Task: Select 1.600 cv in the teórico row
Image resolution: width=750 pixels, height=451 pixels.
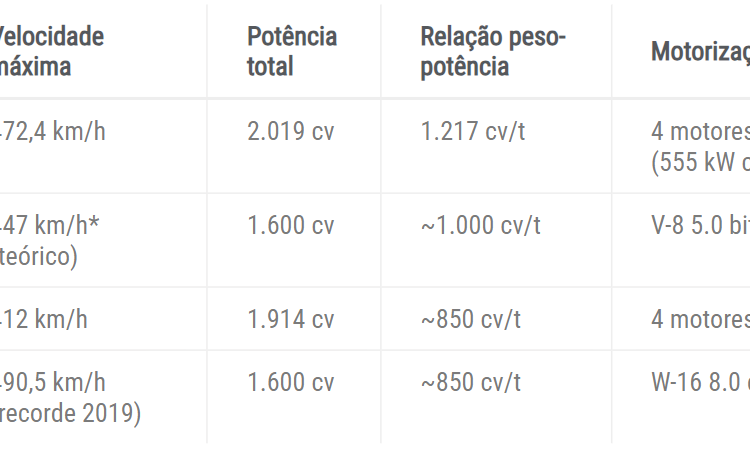Action: [291, 225]
